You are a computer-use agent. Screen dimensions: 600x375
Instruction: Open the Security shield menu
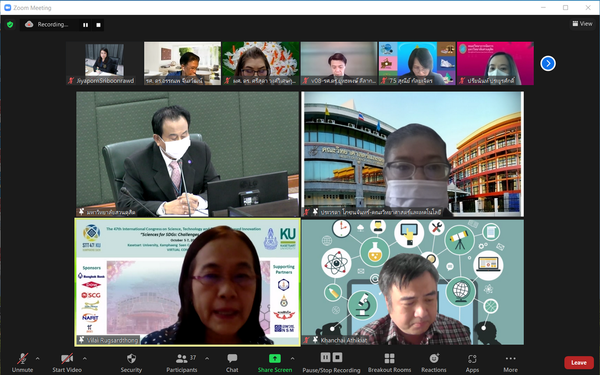click(131, 362)
